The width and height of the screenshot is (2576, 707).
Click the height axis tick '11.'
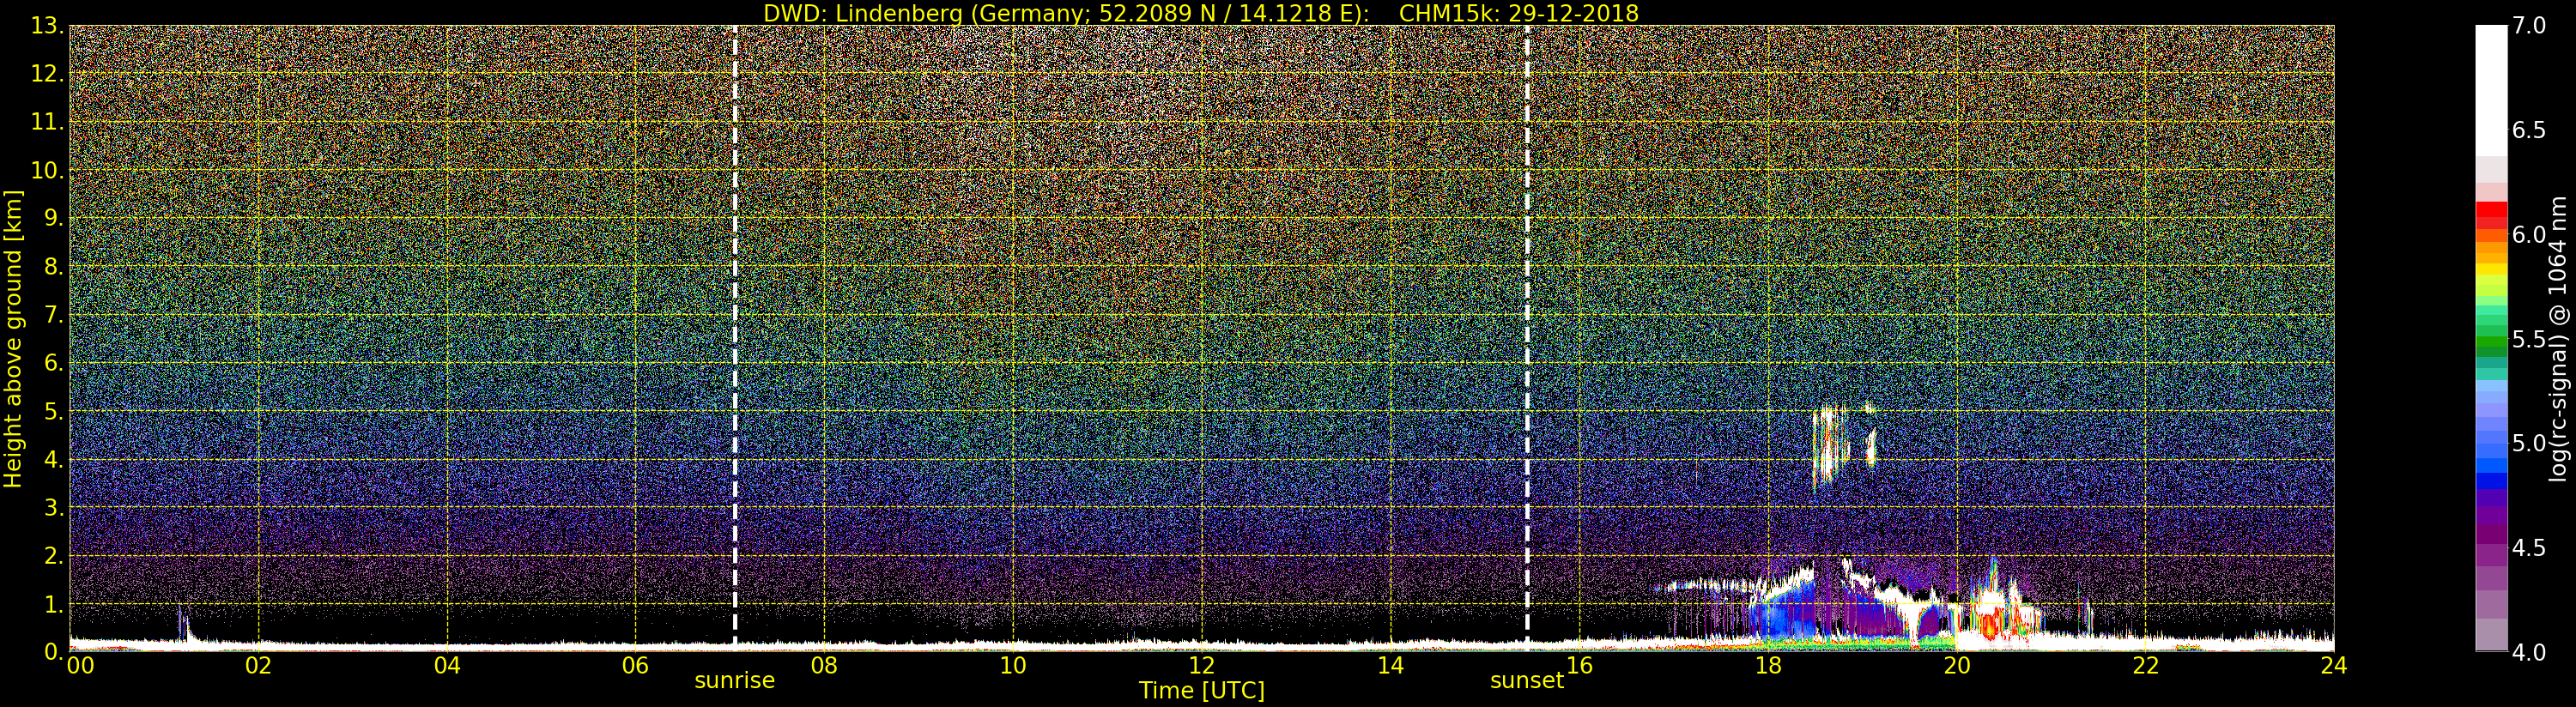pos(47,122)
